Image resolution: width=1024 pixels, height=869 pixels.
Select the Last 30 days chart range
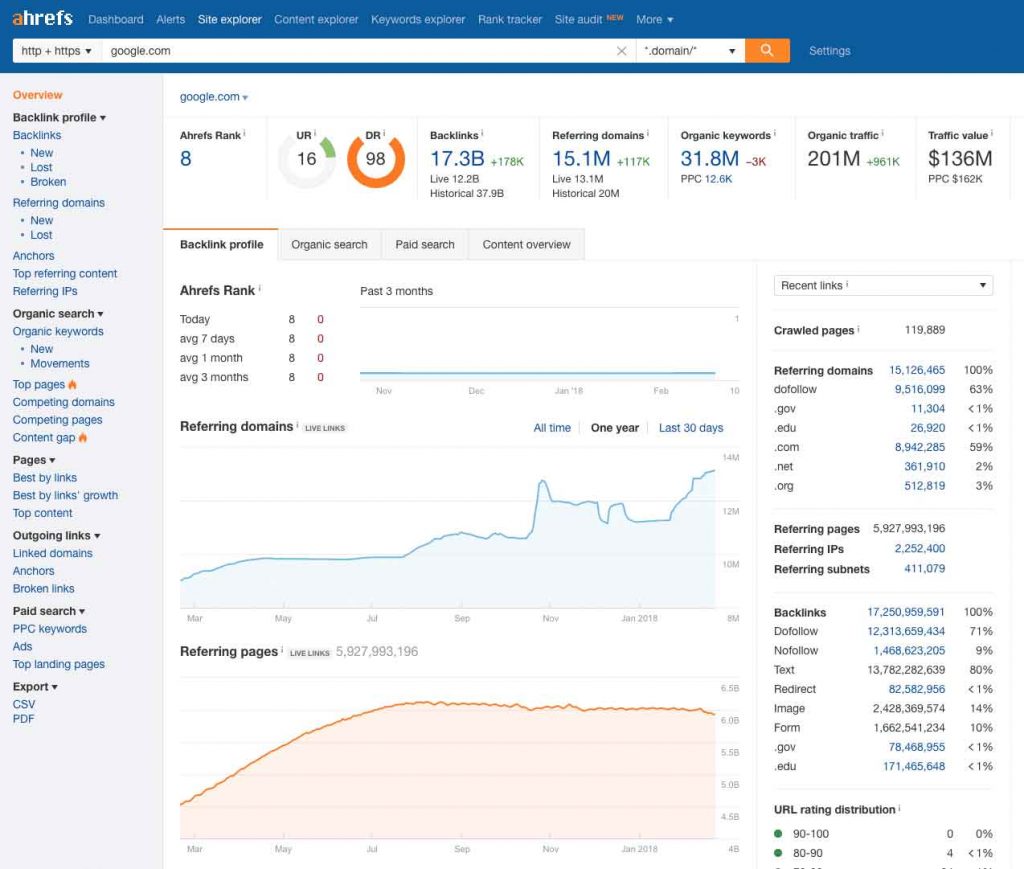(x=690, y=428)
